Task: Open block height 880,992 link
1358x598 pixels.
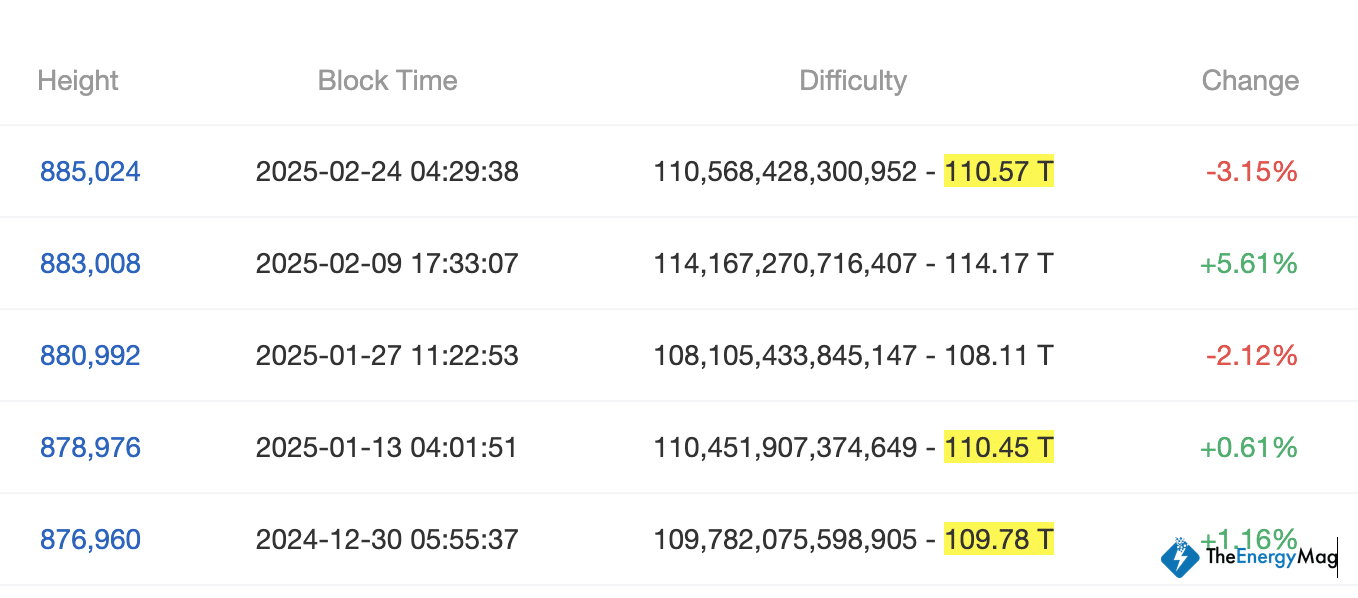Action: click(90, 356)
